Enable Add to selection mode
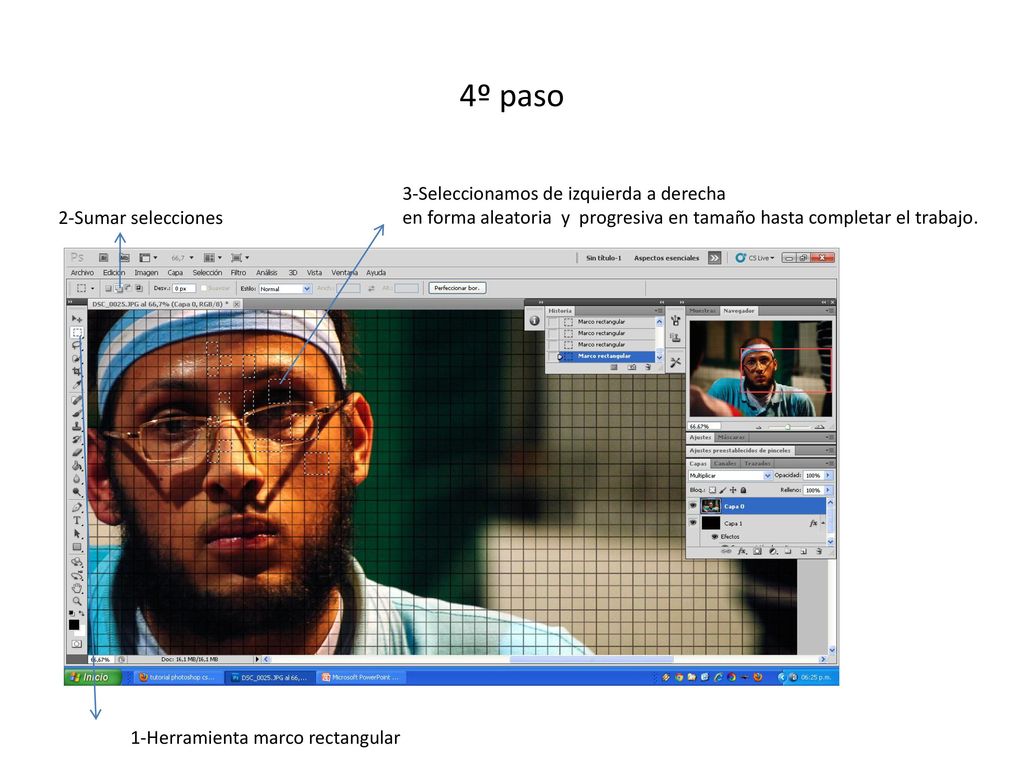Image resolution: width=1024 pixels, height=768 pixels. click(x=119, y=288)
